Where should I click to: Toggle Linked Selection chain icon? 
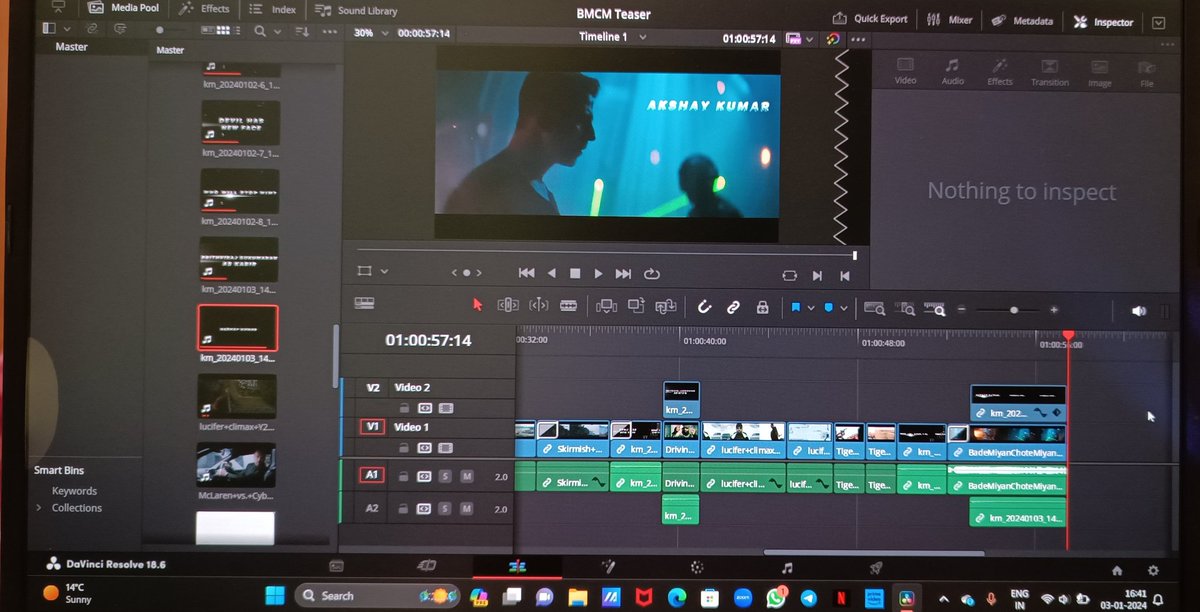pyautogui.click(x=733, y=307)
